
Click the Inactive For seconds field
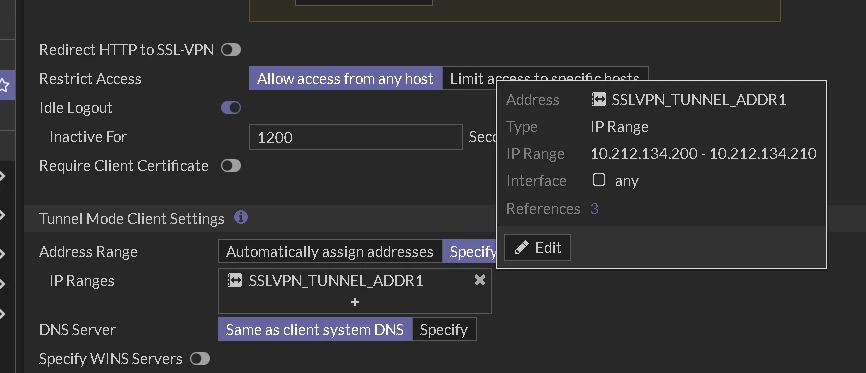pos(356,137)
